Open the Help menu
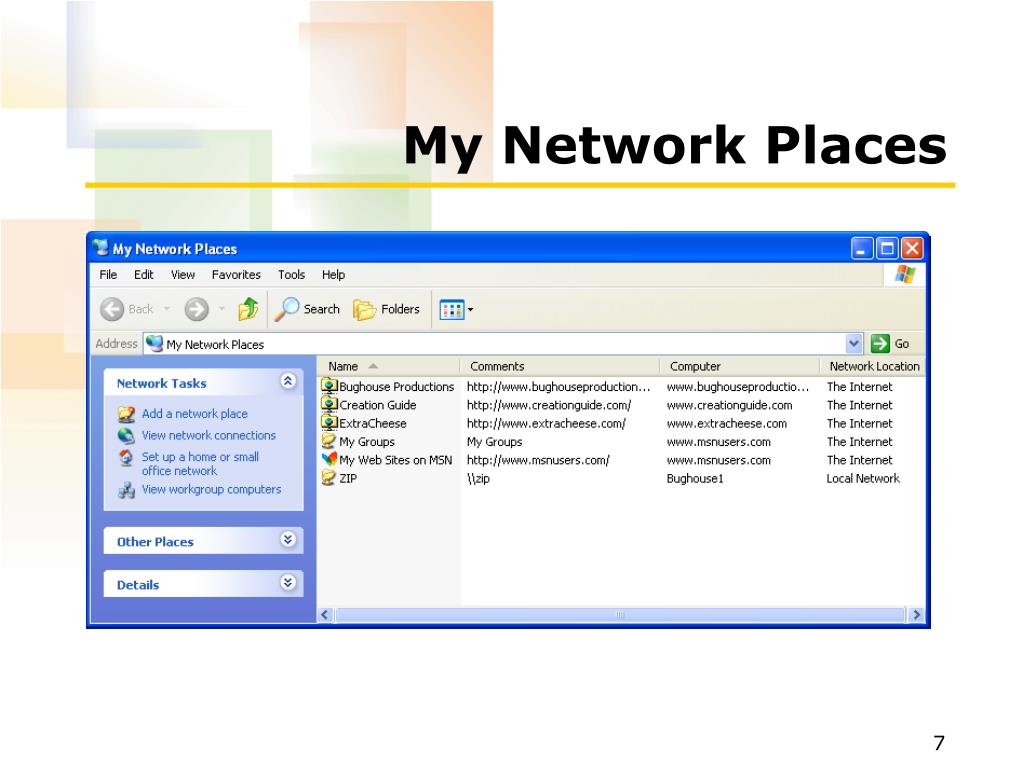The image size is (1024, 768). click(x=333, y=274)
